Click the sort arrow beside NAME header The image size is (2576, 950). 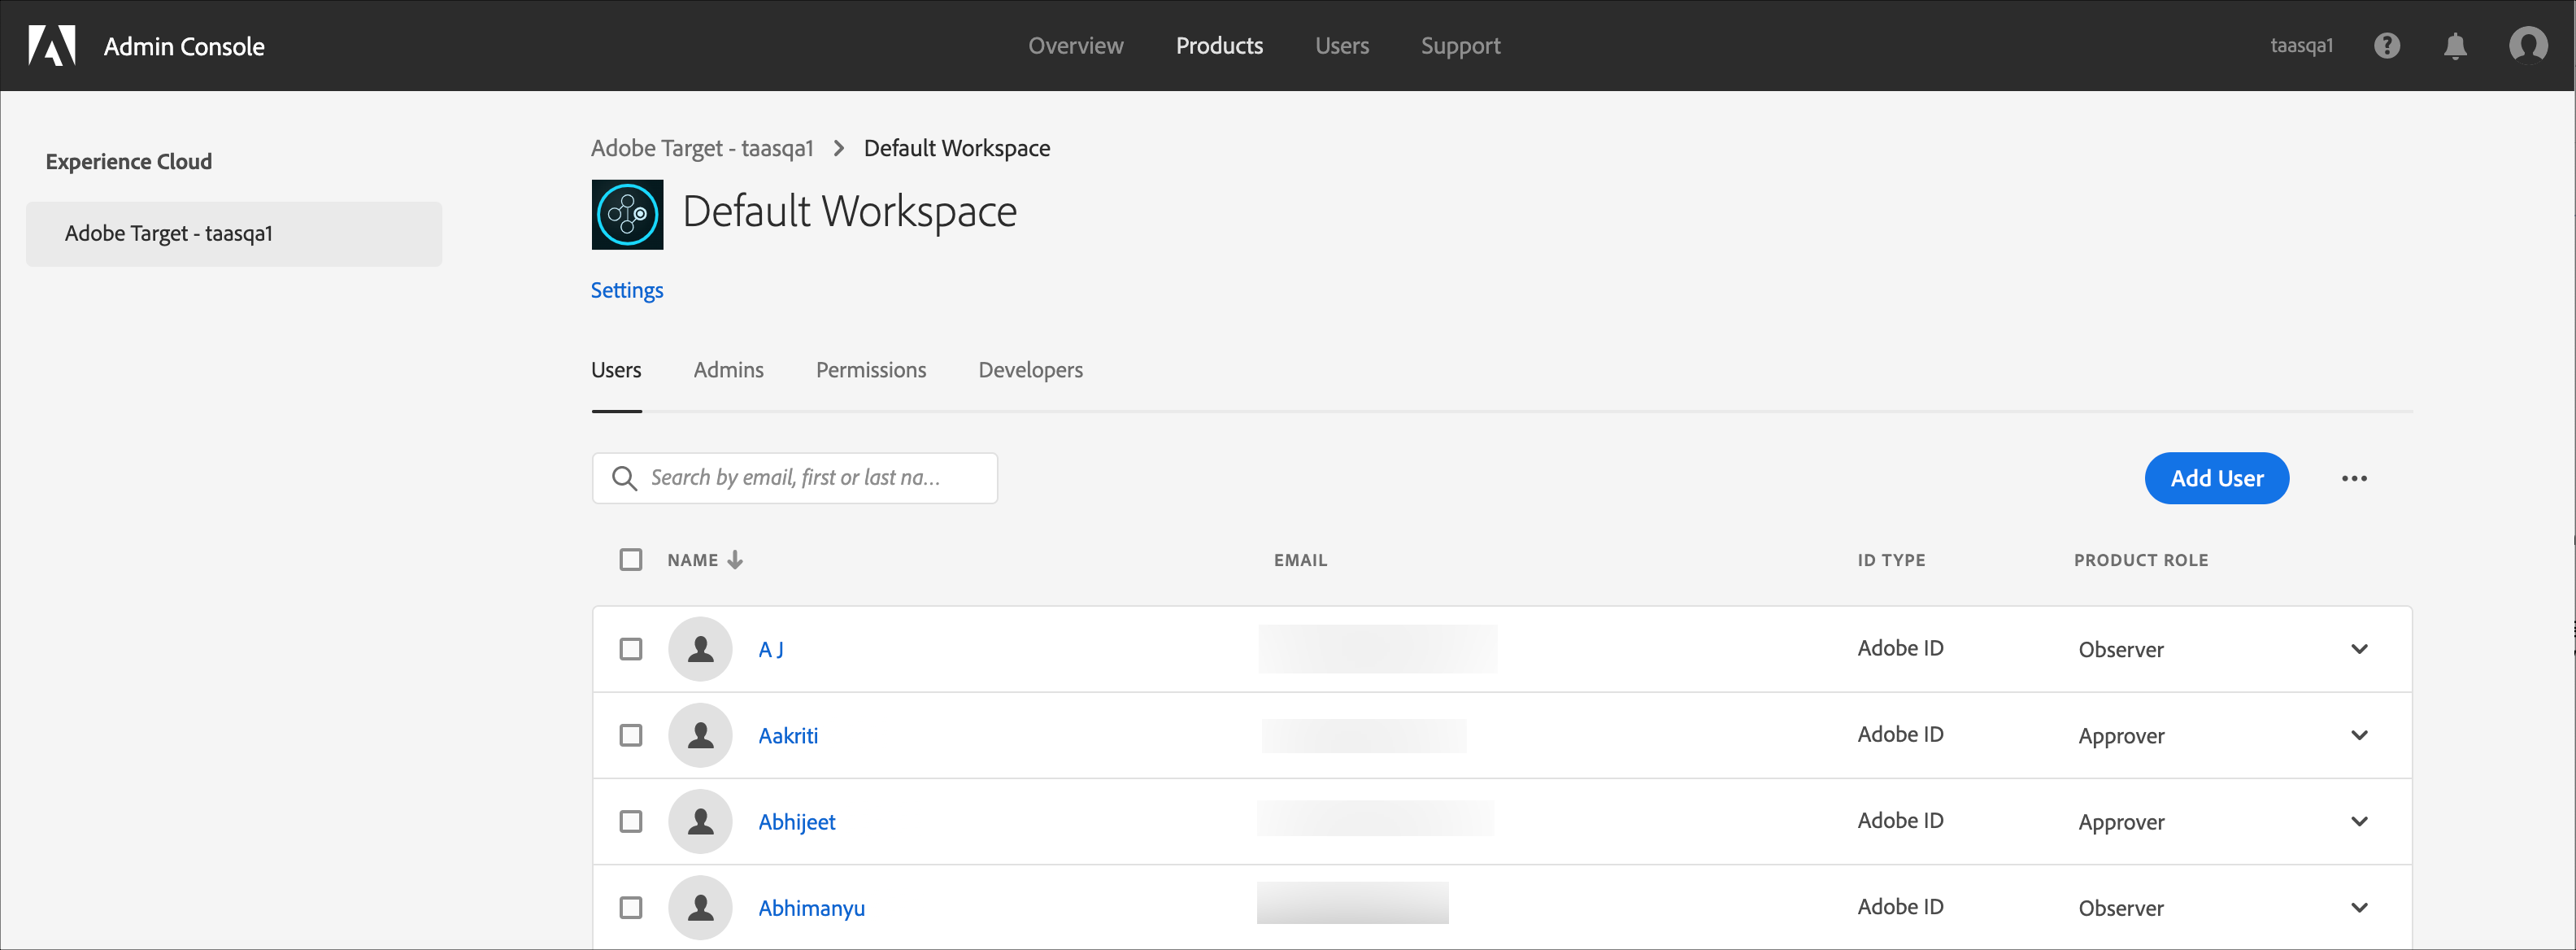click(x=735, y=560)
